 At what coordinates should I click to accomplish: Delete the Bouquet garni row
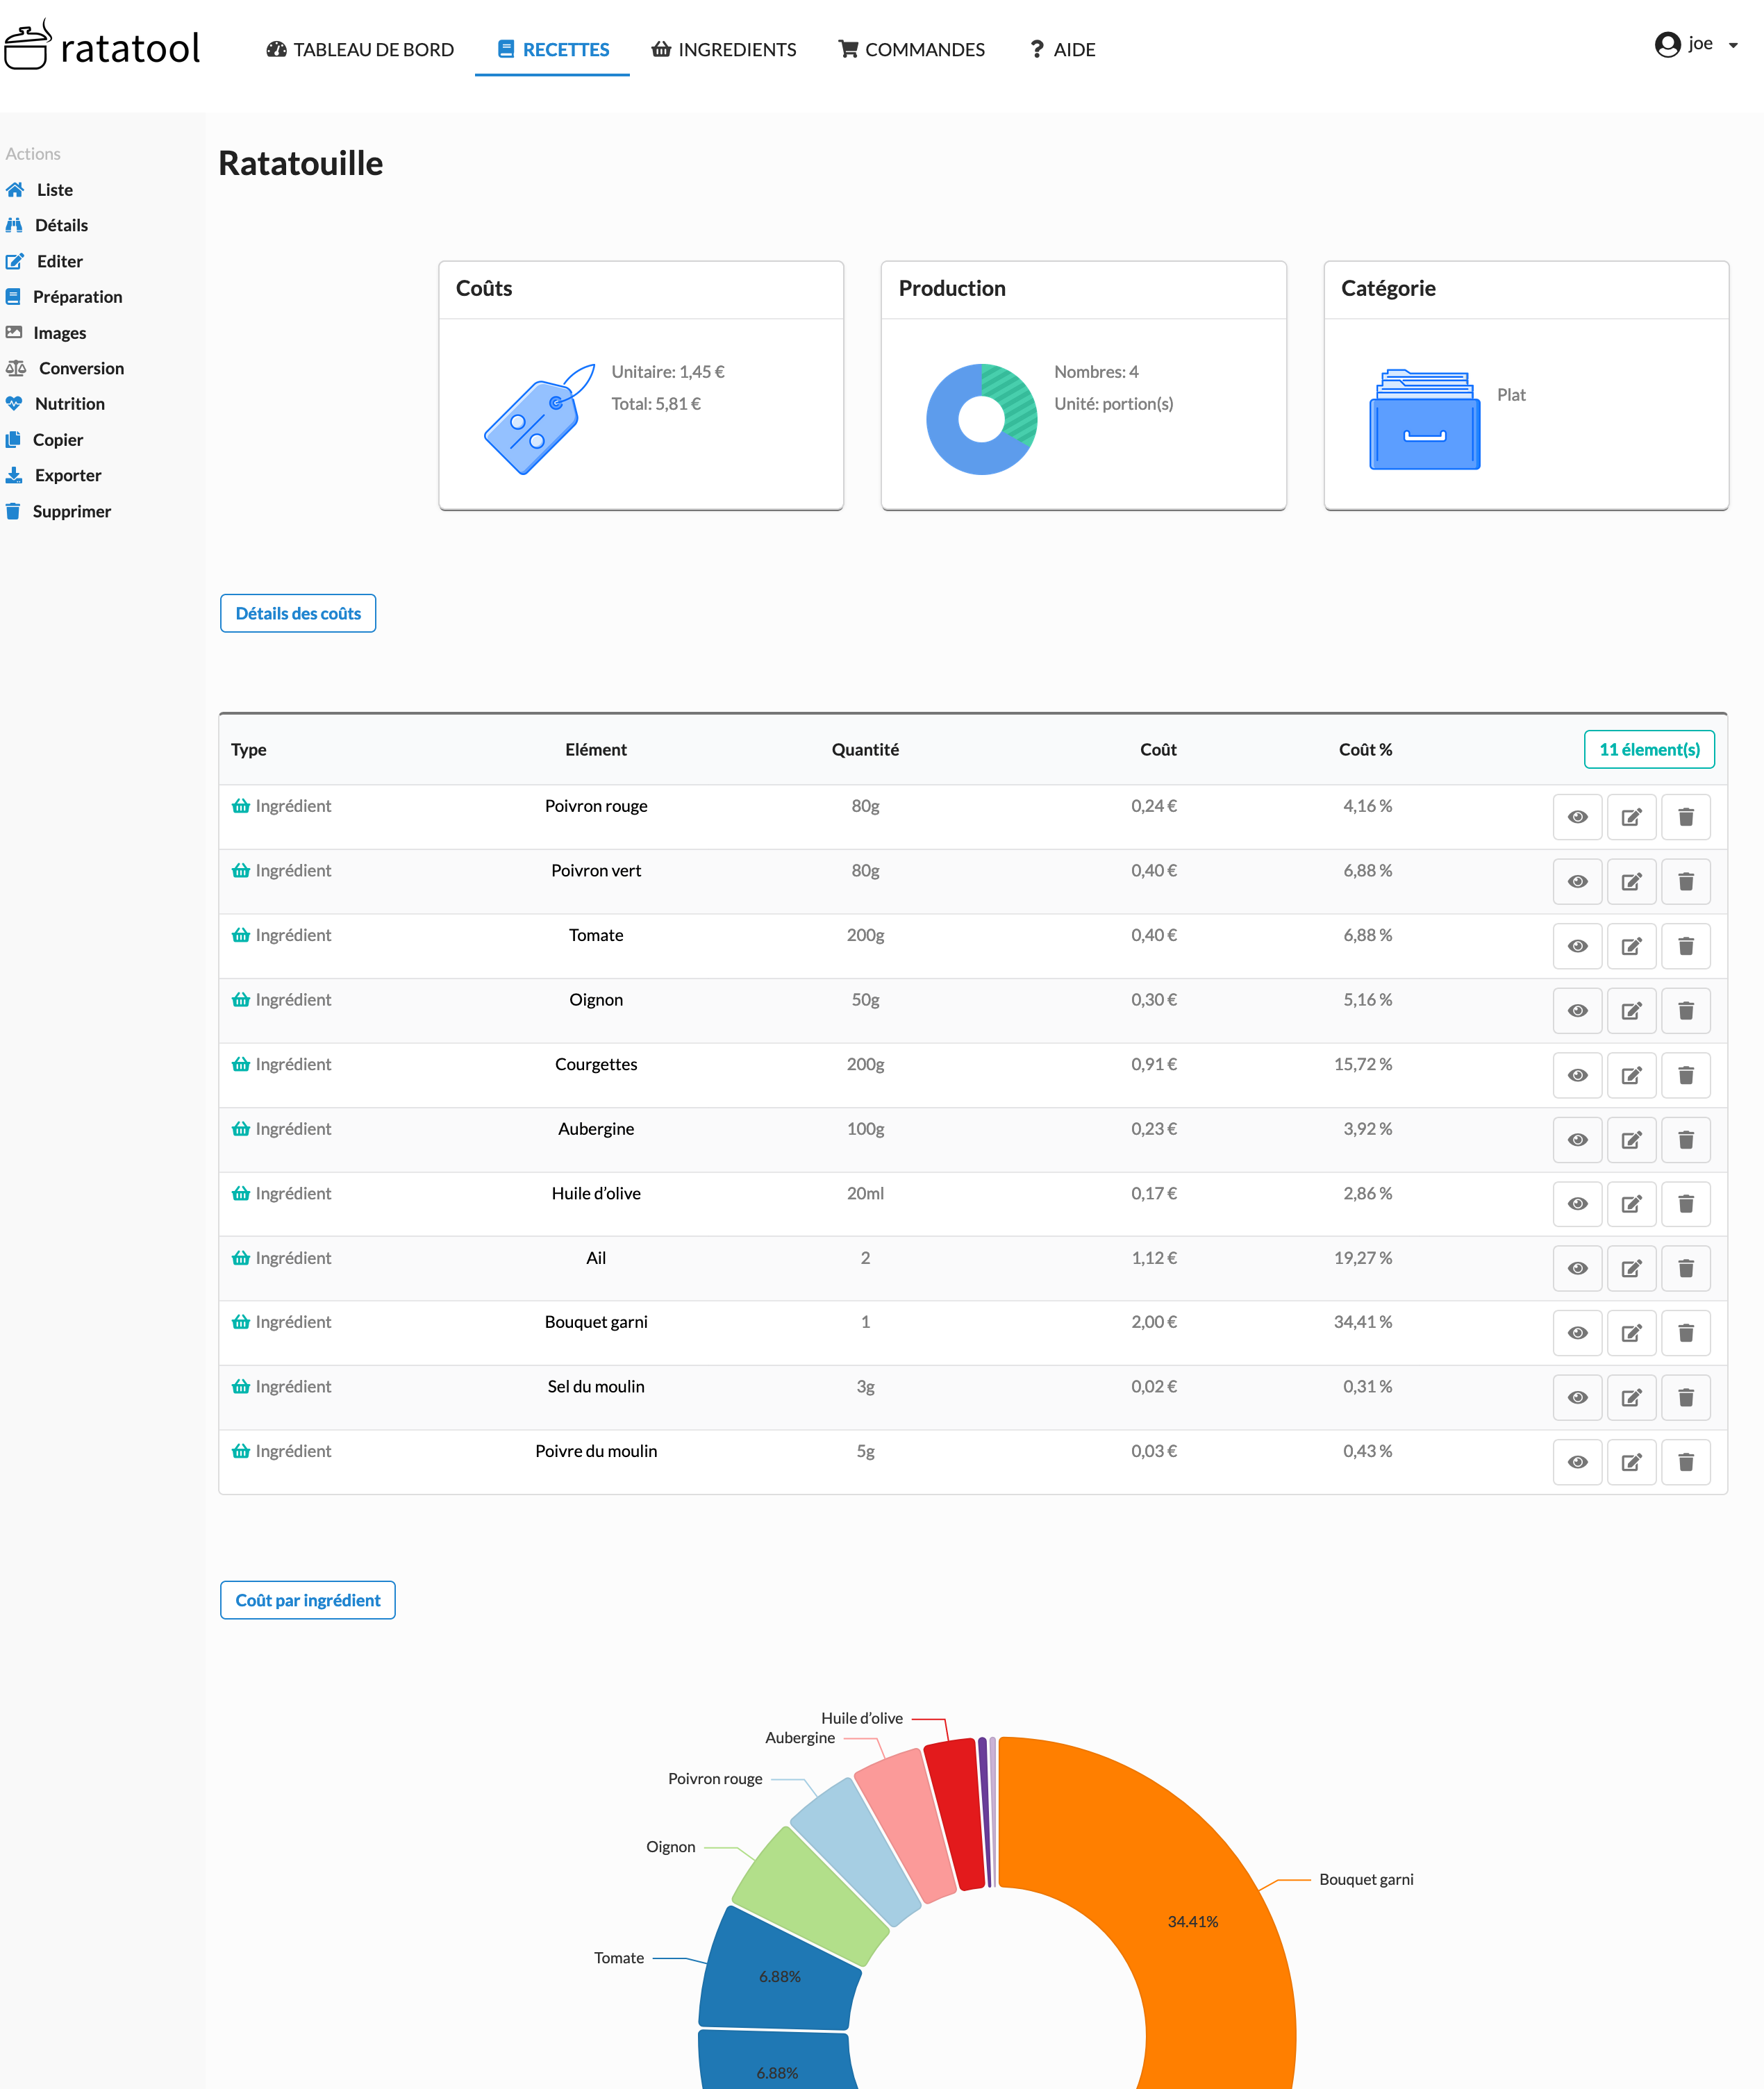pos(1685,1333)
